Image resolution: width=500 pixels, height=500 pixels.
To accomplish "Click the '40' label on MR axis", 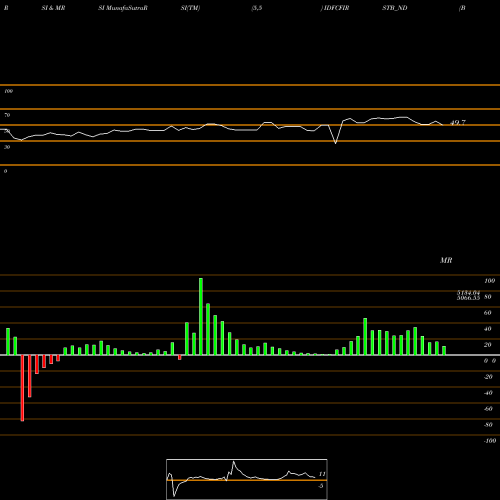I will point(488,329).
